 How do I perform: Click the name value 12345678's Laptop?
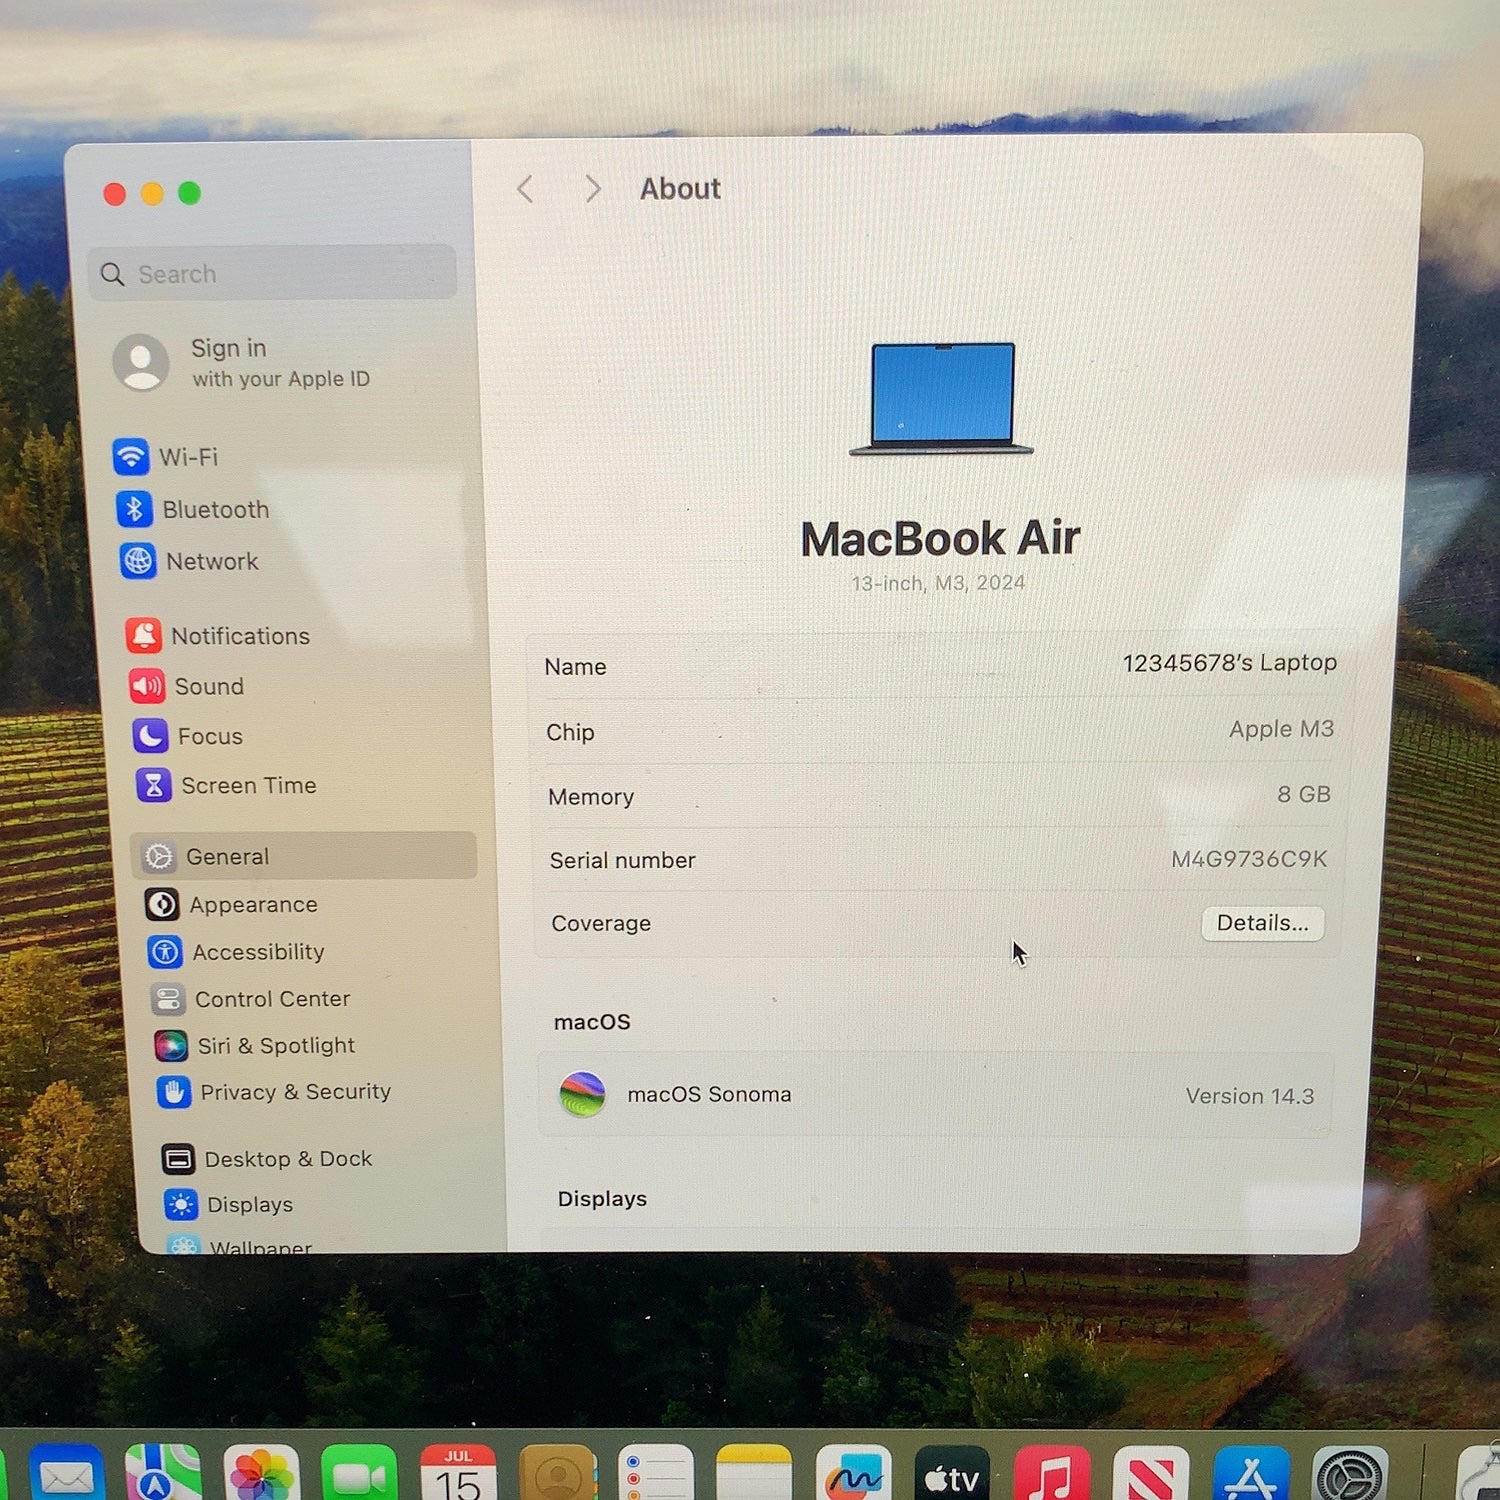pos(1229,663)
